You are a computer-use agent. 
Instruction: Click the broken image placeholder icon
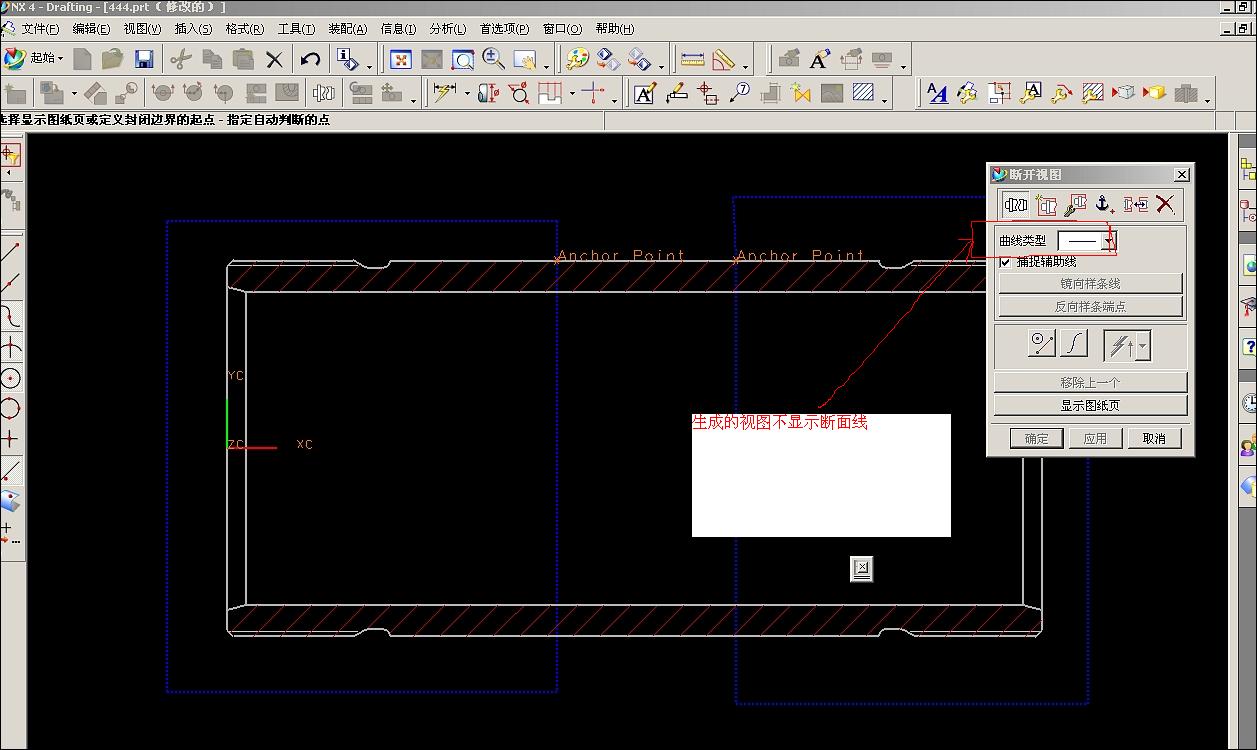862,569
